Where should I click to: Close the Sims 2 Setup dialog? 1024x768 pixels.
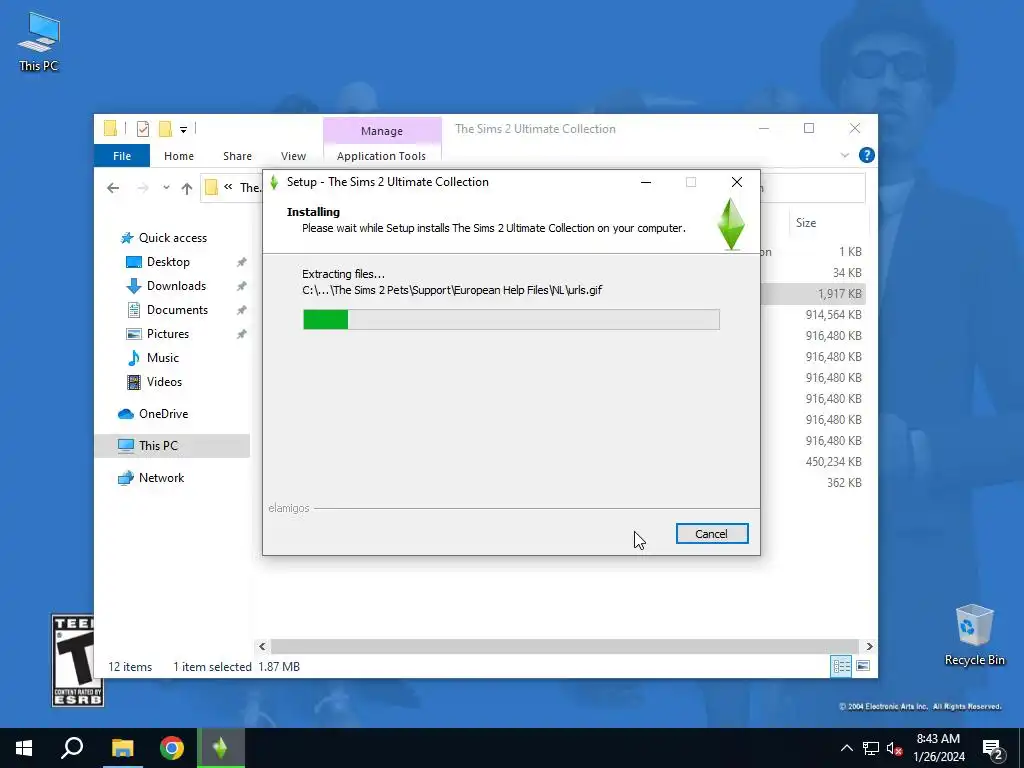point(737,182)
